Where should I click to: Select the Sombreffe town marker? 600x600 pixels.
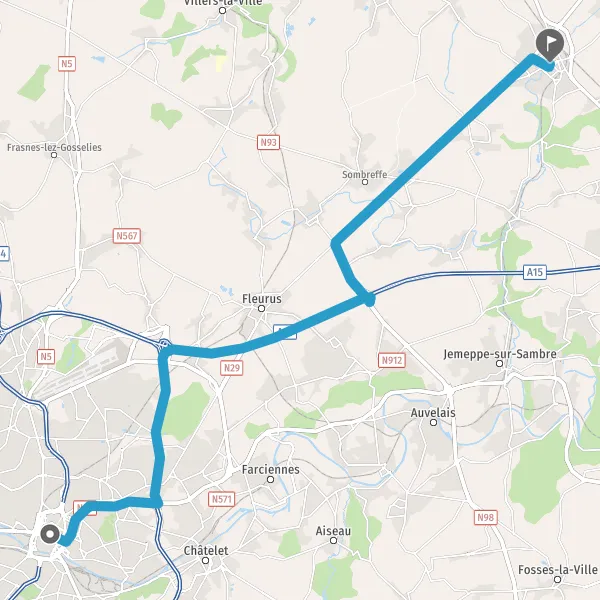tap(365, 182)
